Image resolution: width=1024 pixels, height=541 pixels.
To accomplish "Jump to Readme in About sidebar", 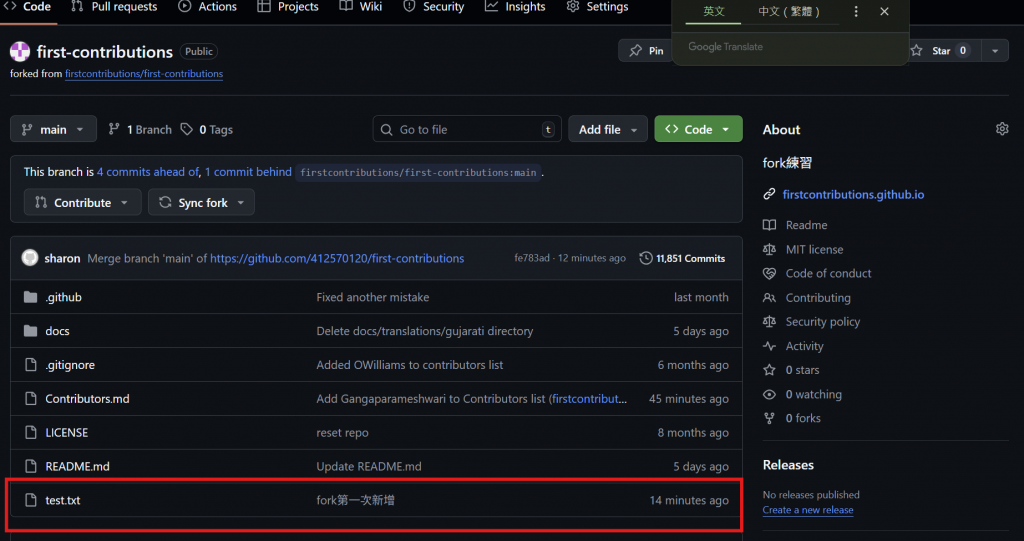I will click(x=806, y=225).
